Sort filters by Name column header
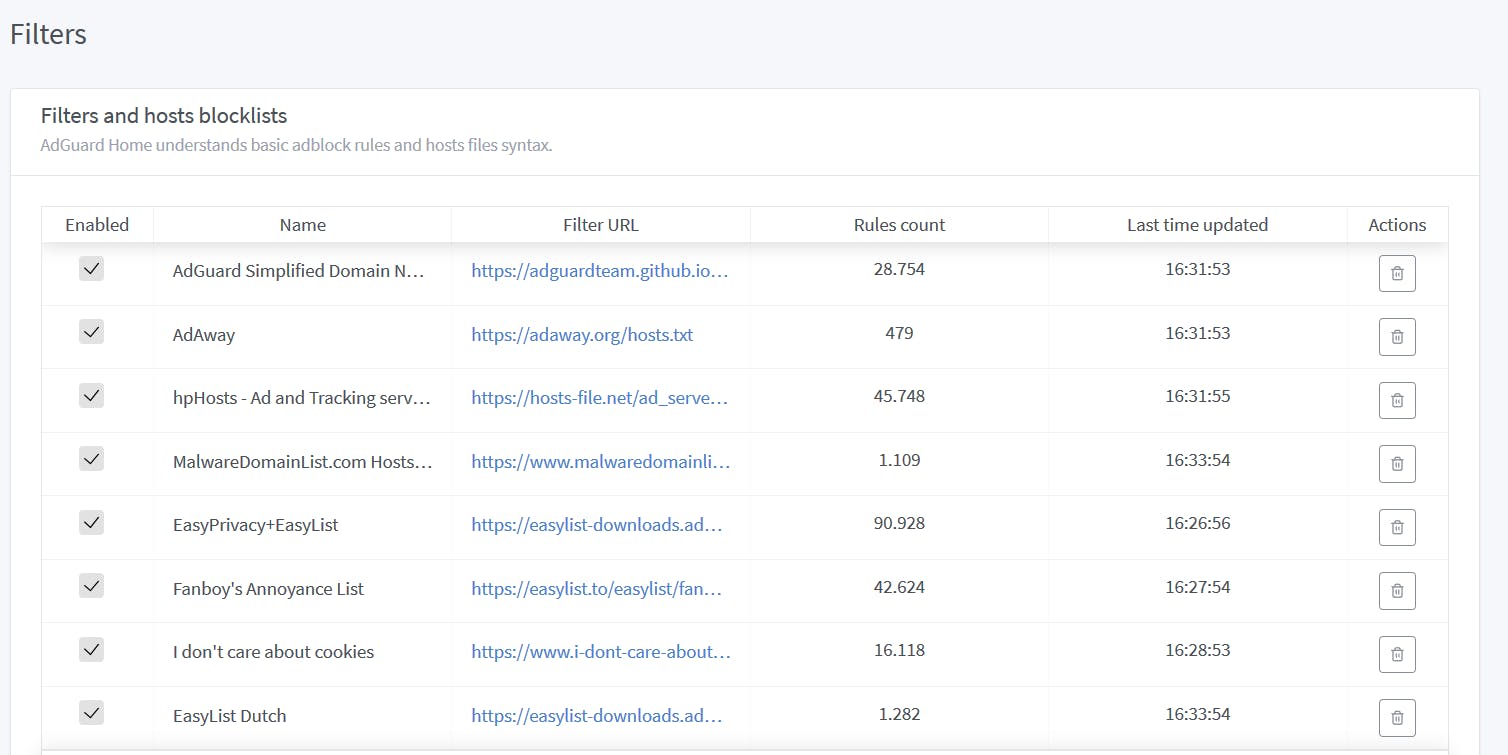 [302, 225]
